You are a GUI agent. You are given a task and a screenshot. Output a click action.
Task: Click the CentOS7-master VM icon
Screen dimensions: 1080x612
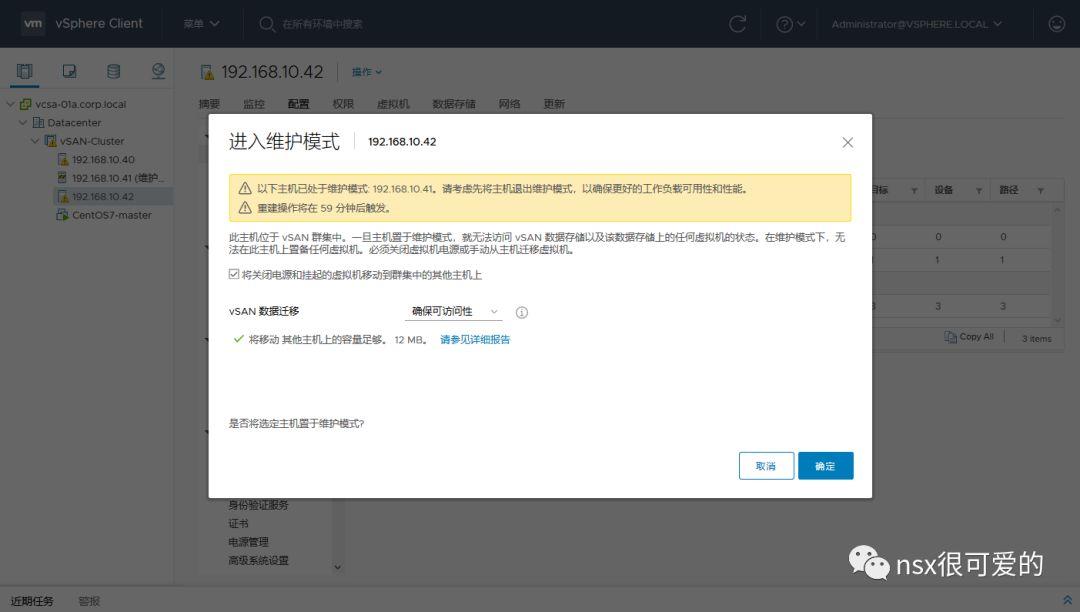click(x=63, y=215)
